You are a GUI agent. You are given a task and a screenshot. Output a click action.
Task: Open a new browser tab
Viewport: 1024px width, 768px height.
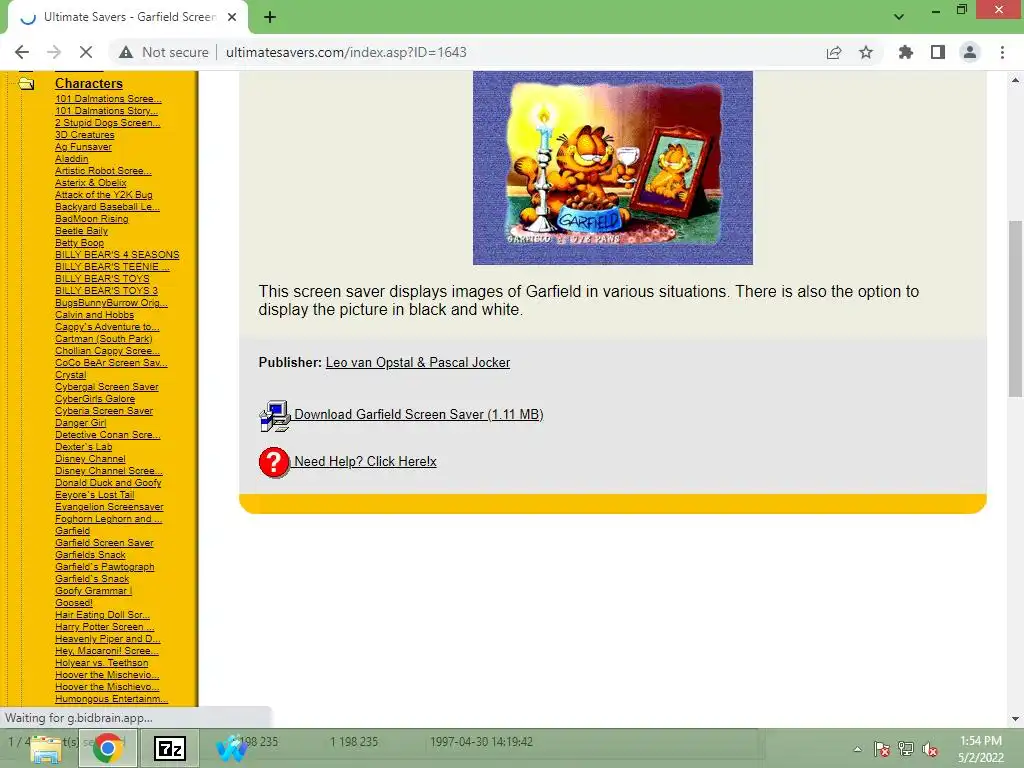pyautogui.click(x=270, y=18)
